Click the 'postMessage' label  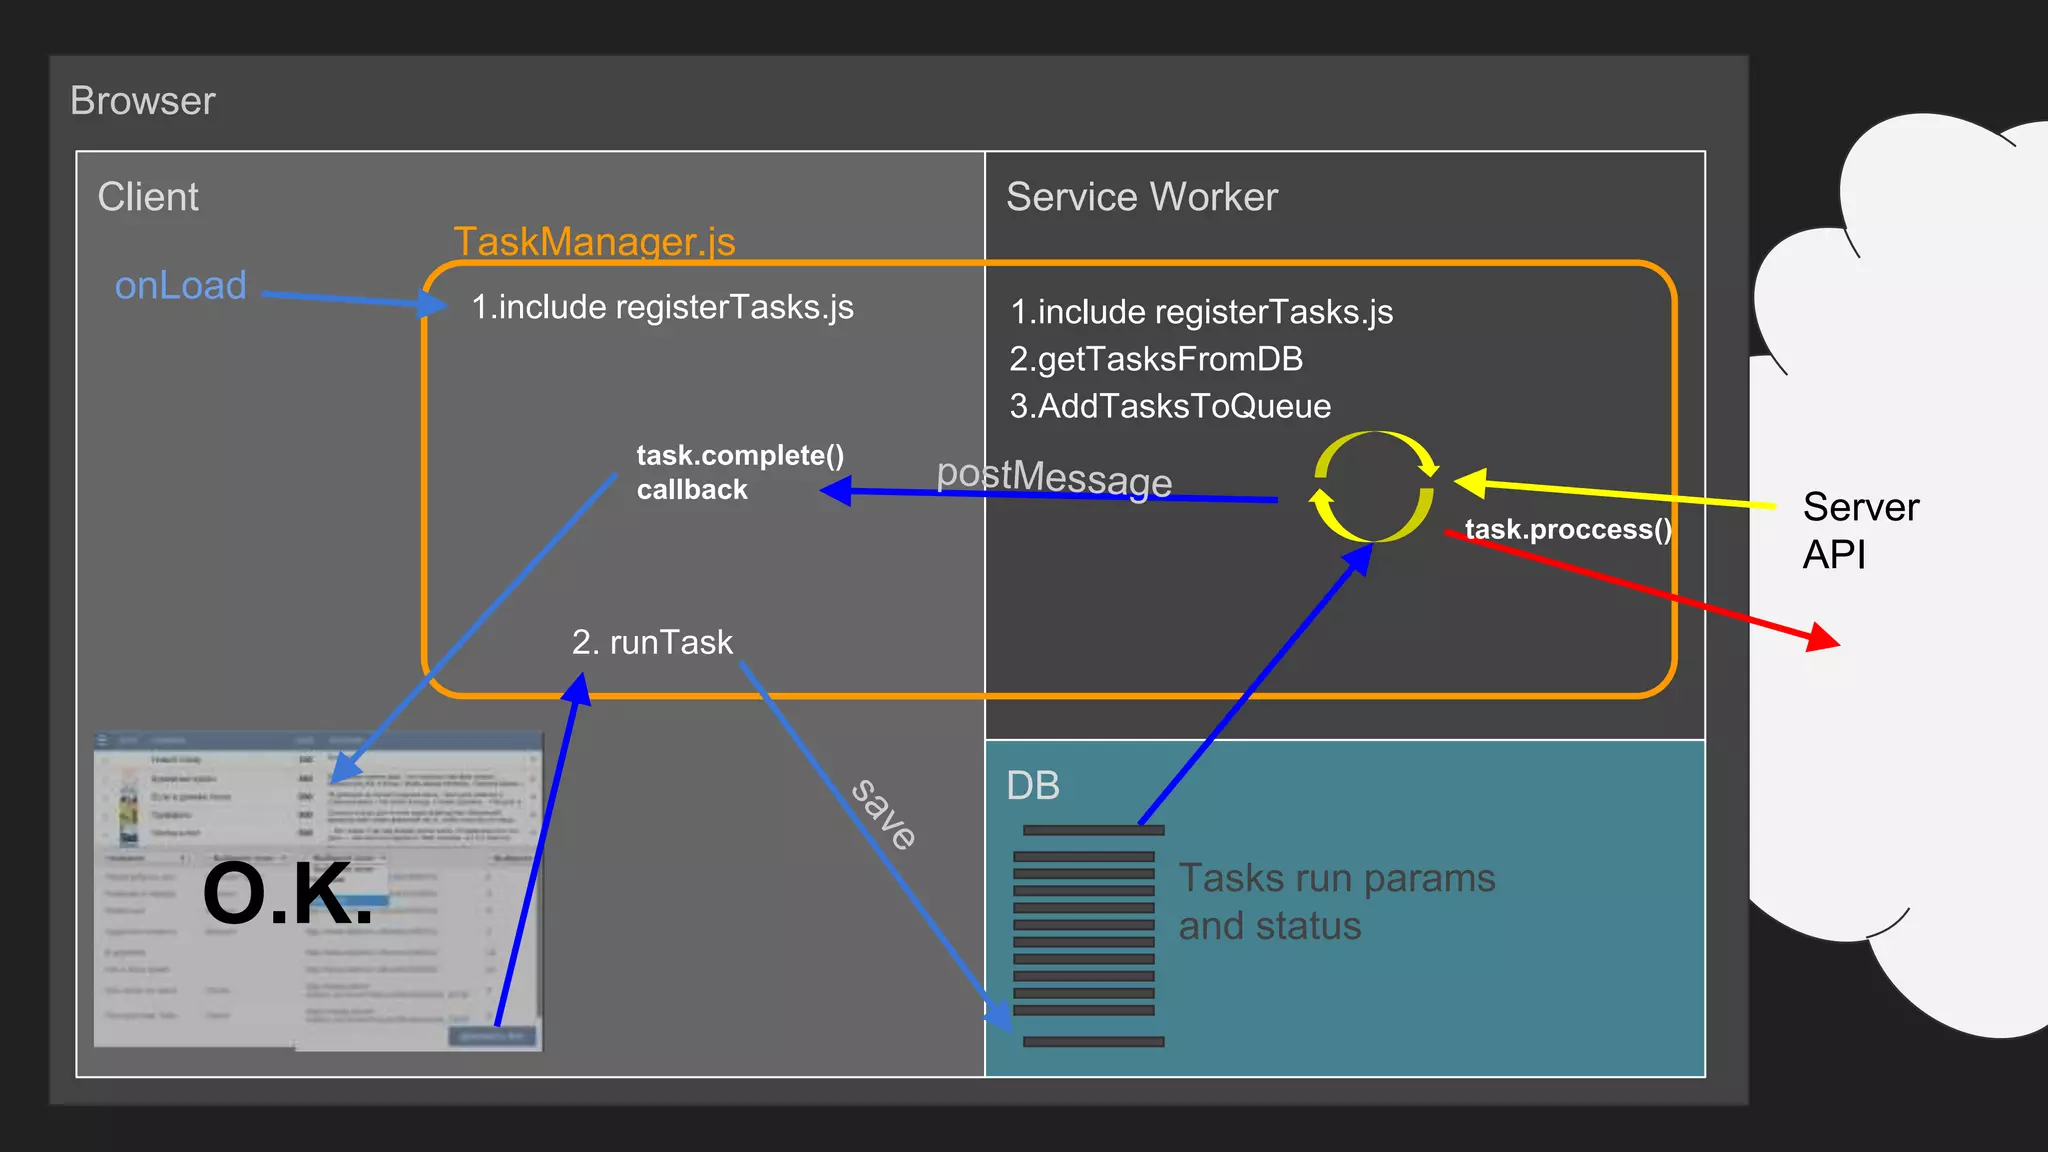pos(1054,478)
